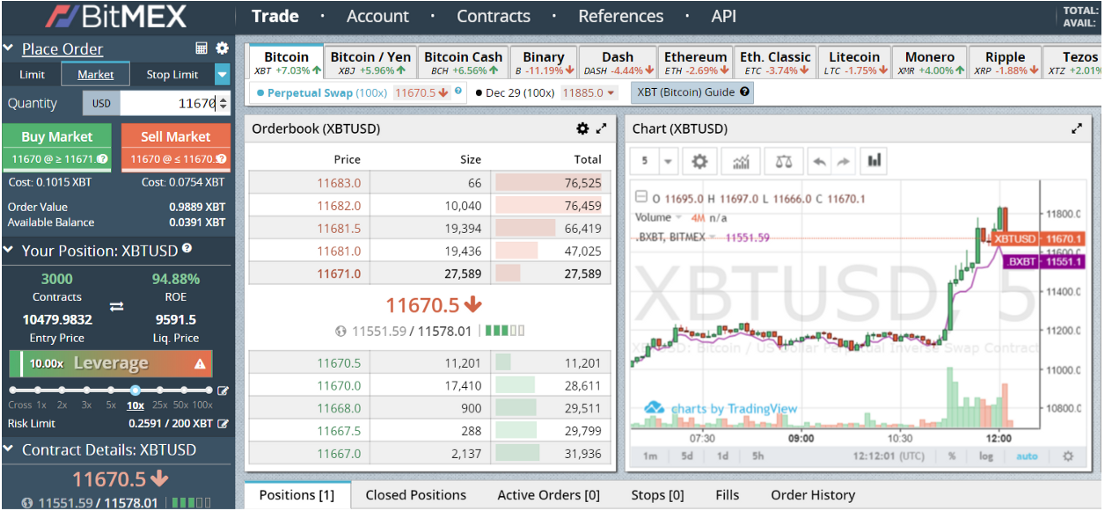Image resolution: width=1104 pixels, height=510 pixels.
Task: Expand Orderbook panel to fullscreen
Action: (601, 129)
